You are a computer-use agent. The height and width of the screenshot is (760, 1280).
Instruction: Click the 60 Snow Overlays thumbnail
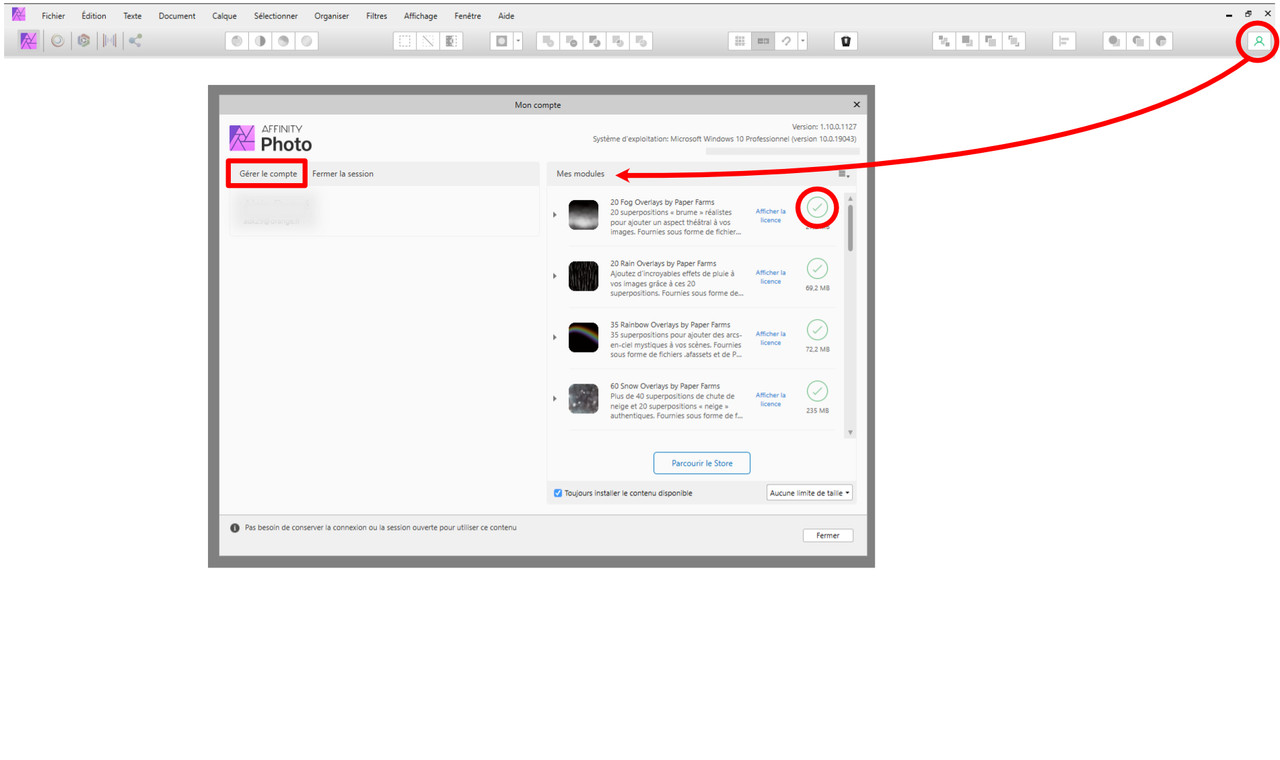[583, 399]
